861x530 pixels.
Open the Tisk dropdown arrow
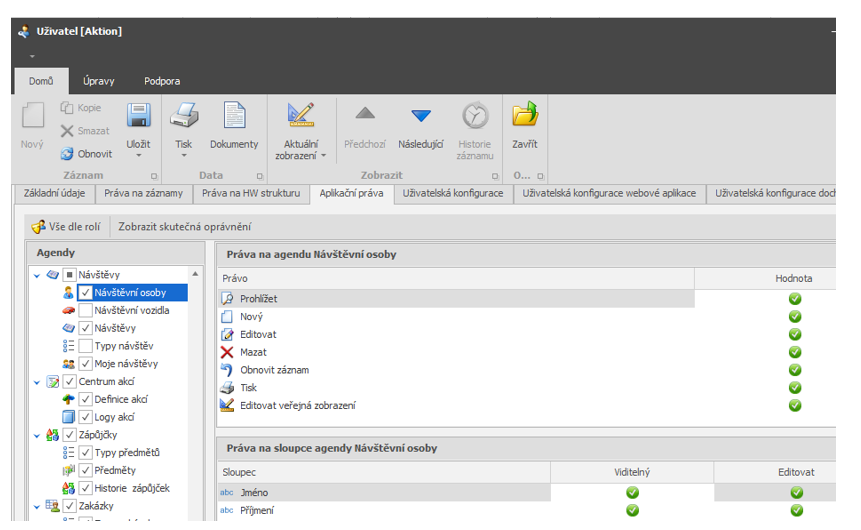click(x=184, y=155)
